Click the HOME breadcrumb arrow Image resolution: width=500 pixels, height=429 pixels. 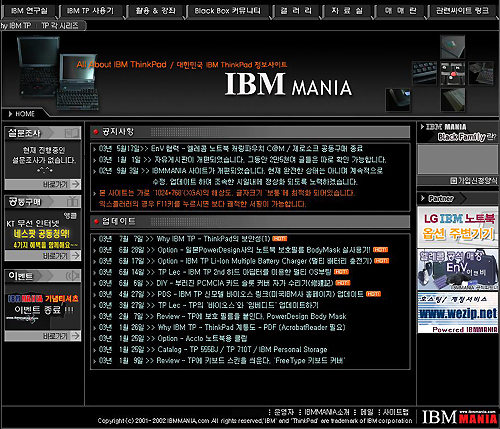10,114
